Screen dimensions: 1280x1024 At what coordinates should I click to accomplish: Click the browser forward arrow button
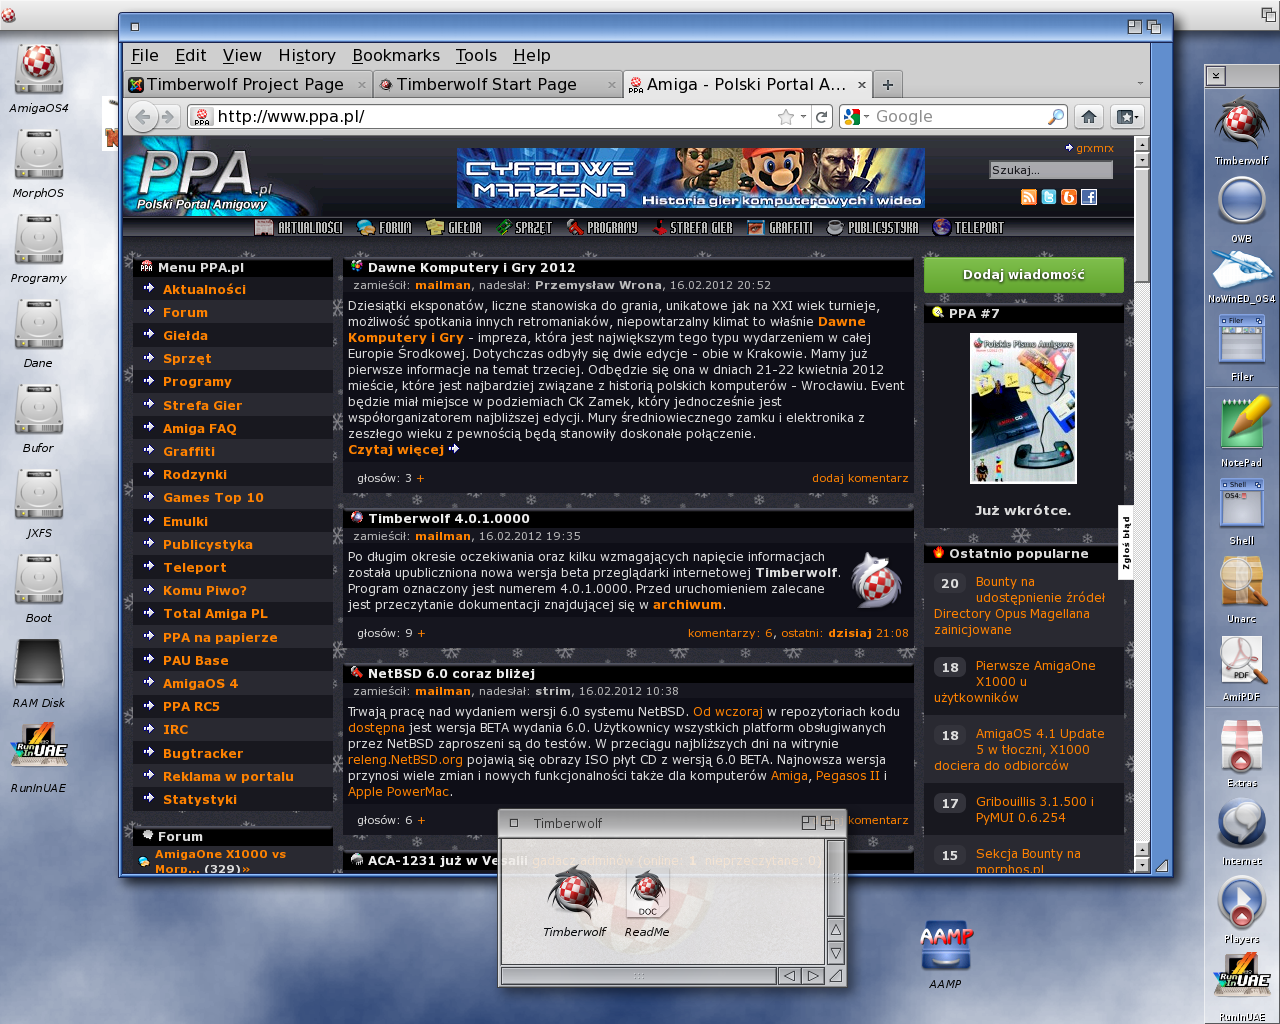pyautogui.click(x=168, y=117)
